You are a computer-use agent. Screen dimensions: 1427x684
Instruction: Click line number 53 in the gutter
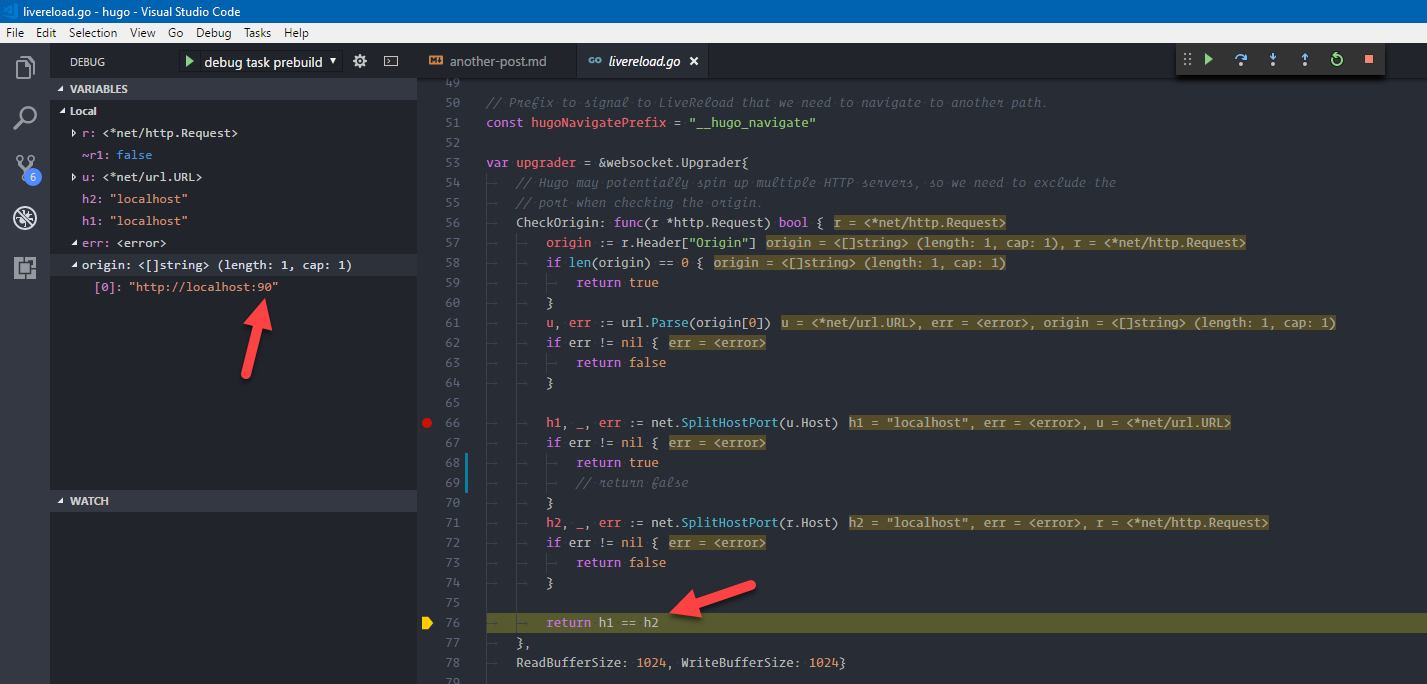[x=453, y=163]
